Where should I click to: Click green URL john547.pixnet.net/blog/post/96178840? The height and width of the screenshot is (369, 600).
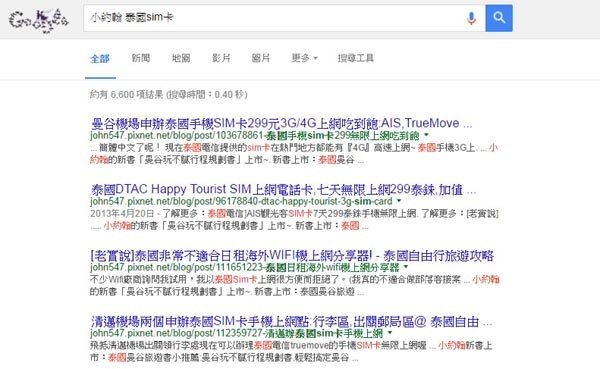[241, 201]
